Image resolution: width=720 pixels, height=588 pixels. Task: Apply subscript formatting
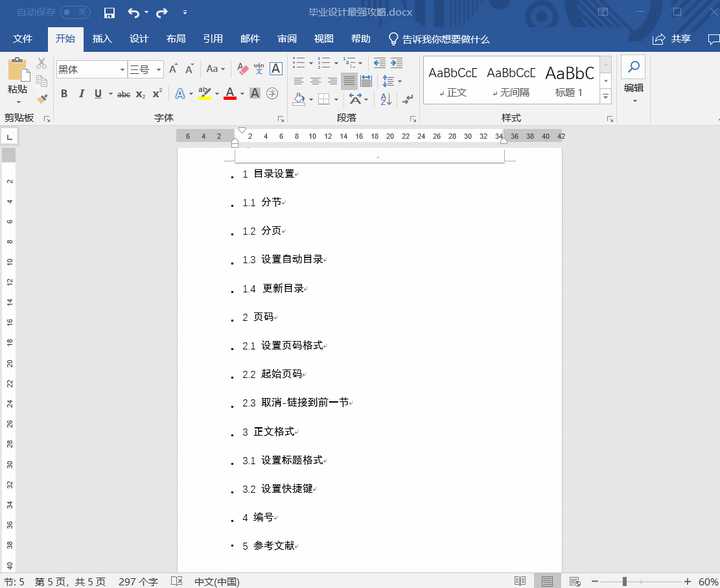(x=141, y=94)
